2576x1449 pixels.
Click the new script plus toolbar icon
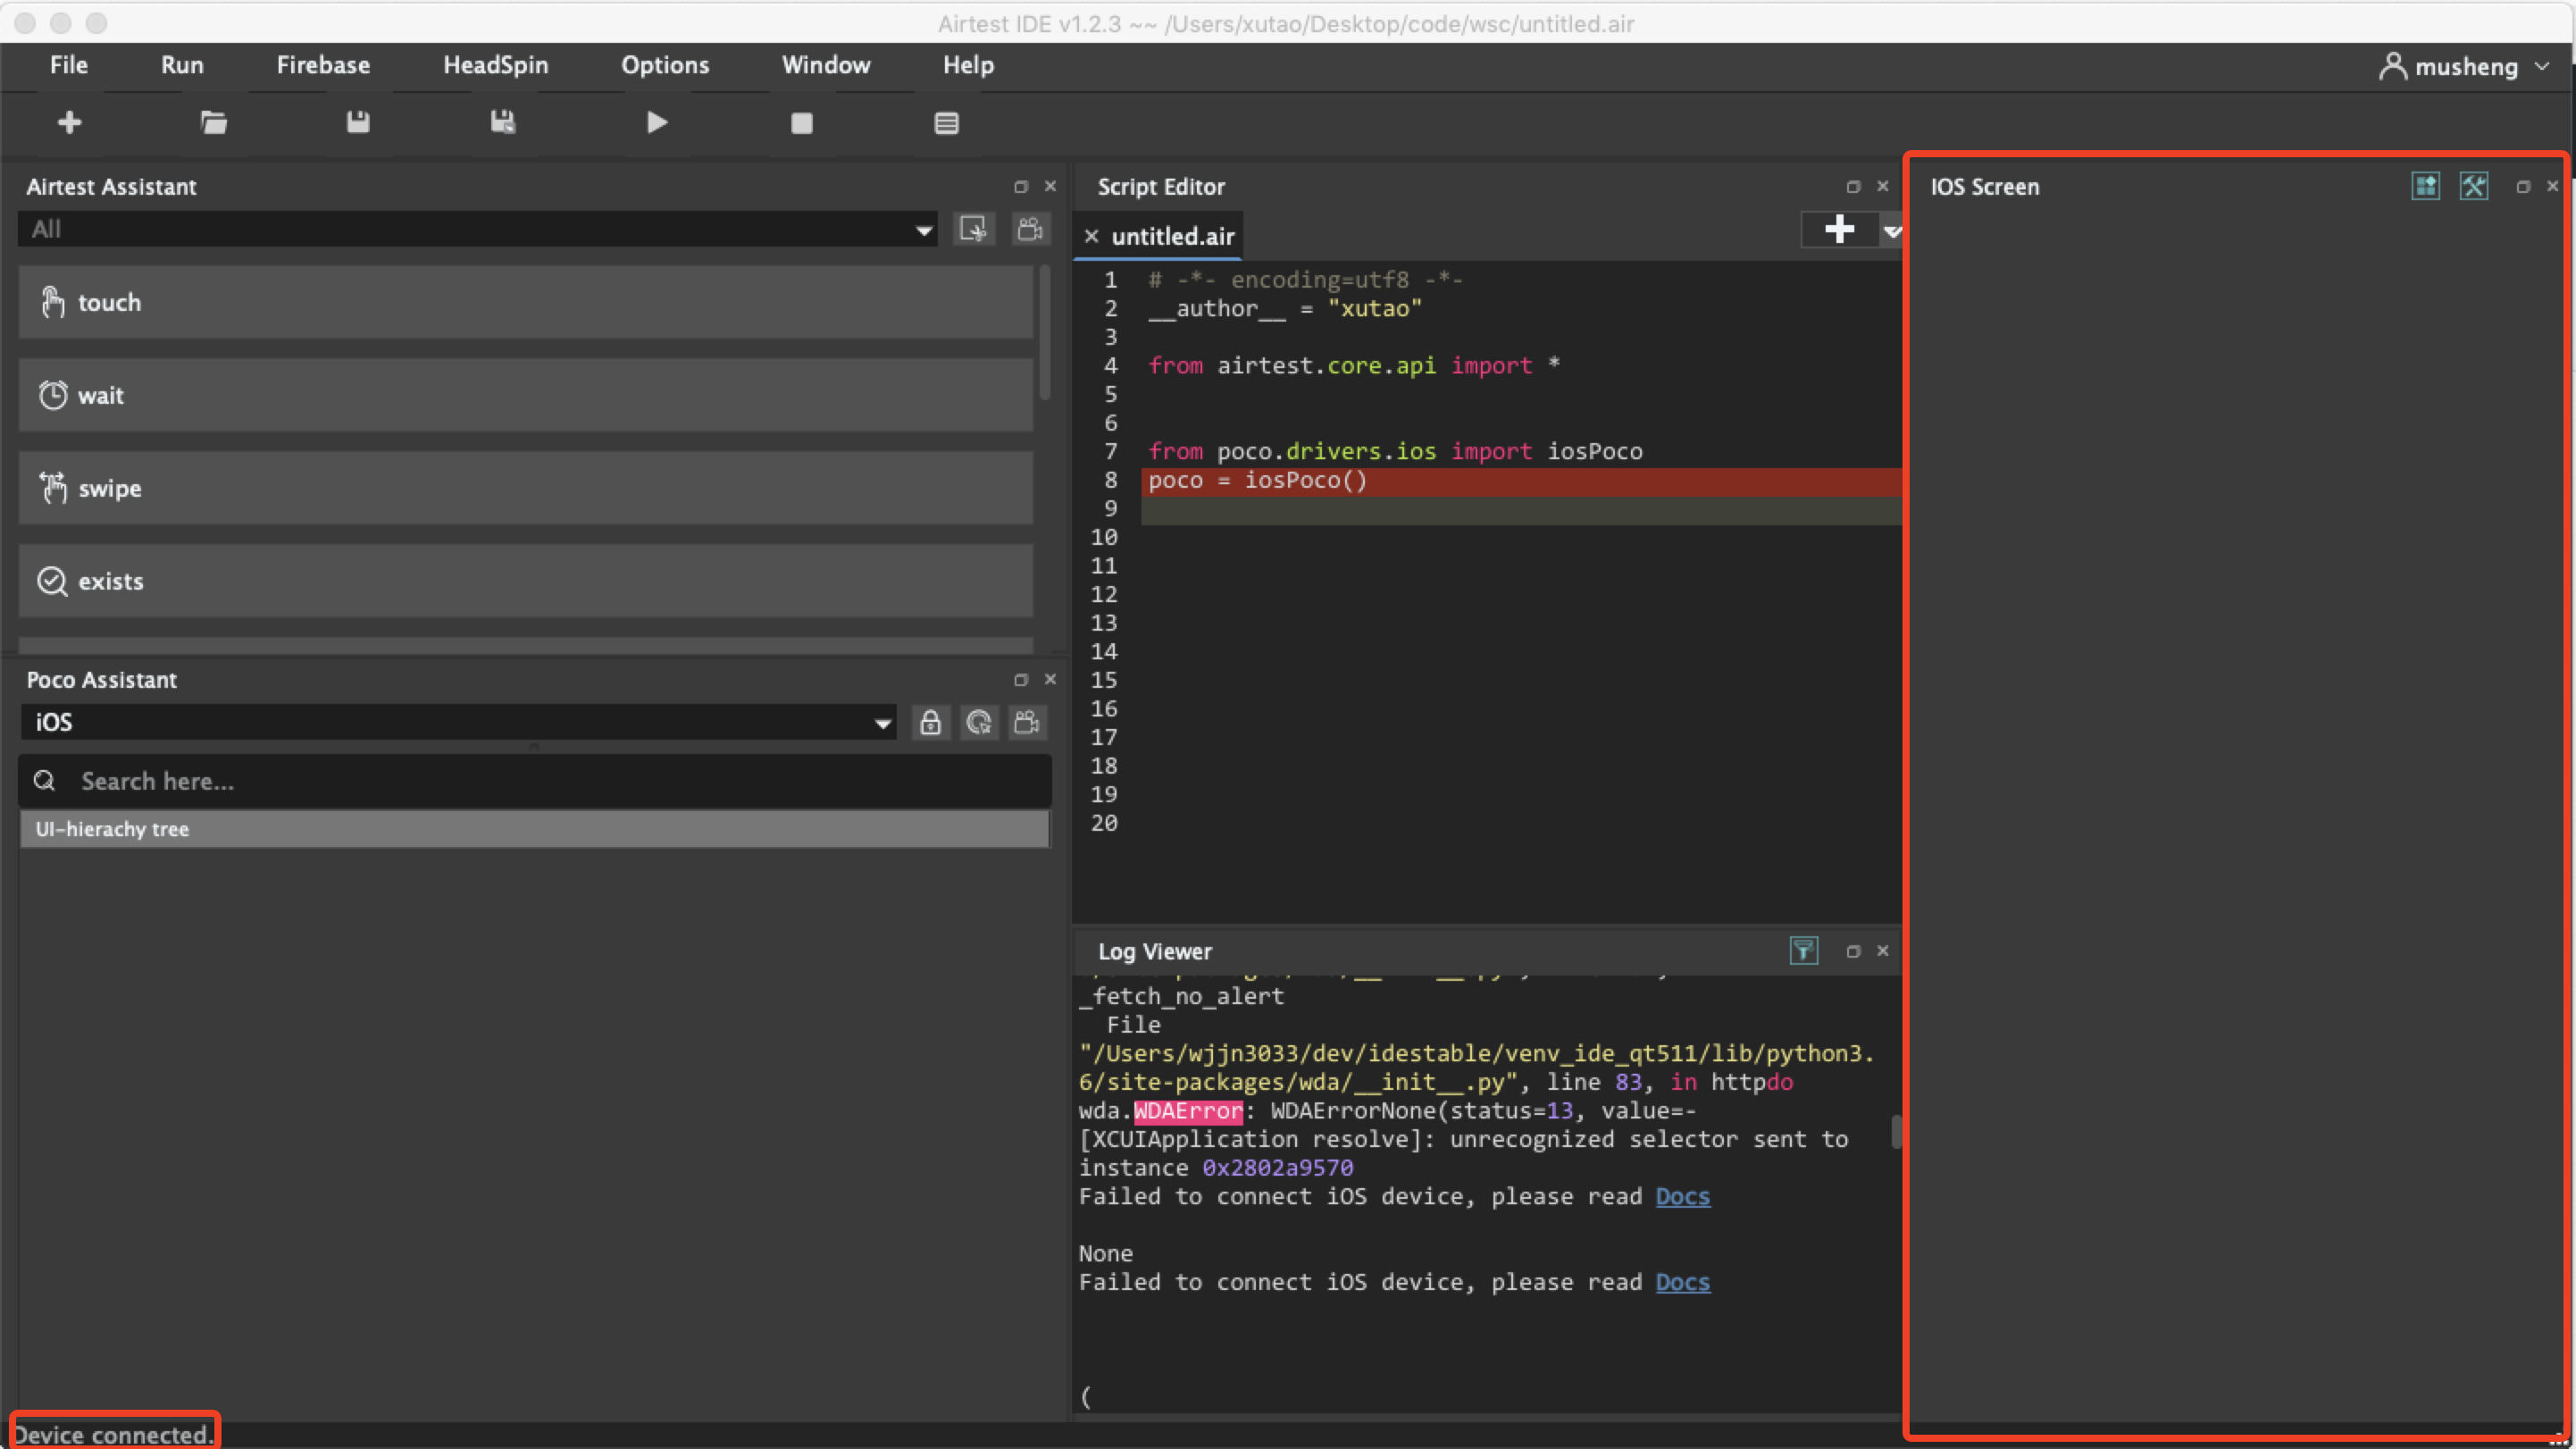tap(69, 123)
